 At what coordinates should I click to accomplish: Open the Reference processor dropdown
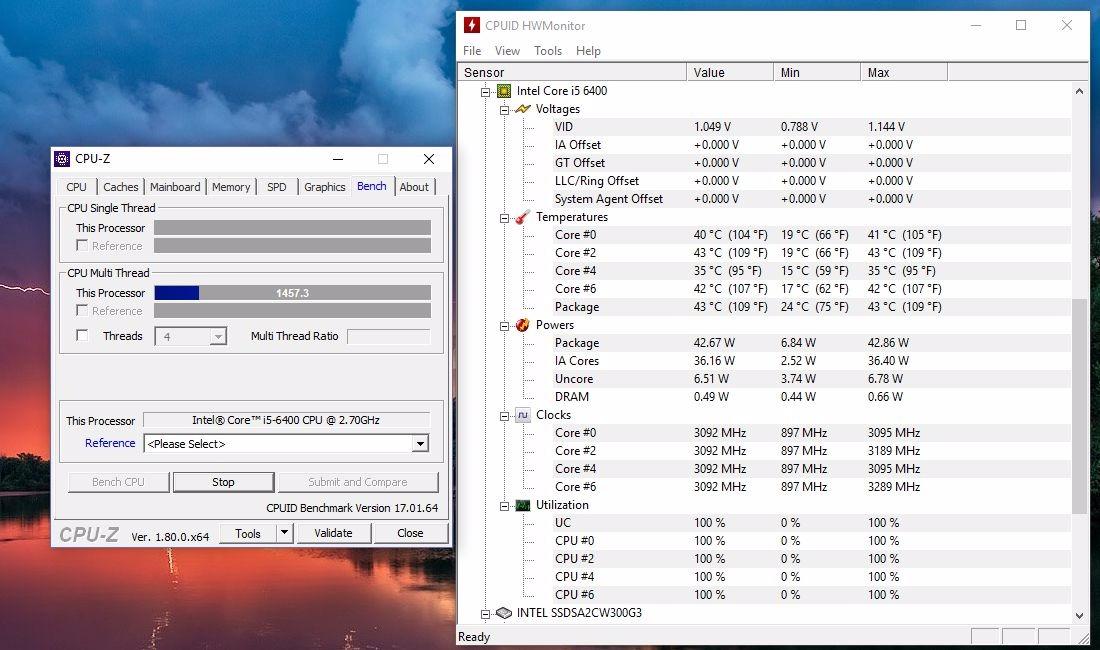pos(420,444)
